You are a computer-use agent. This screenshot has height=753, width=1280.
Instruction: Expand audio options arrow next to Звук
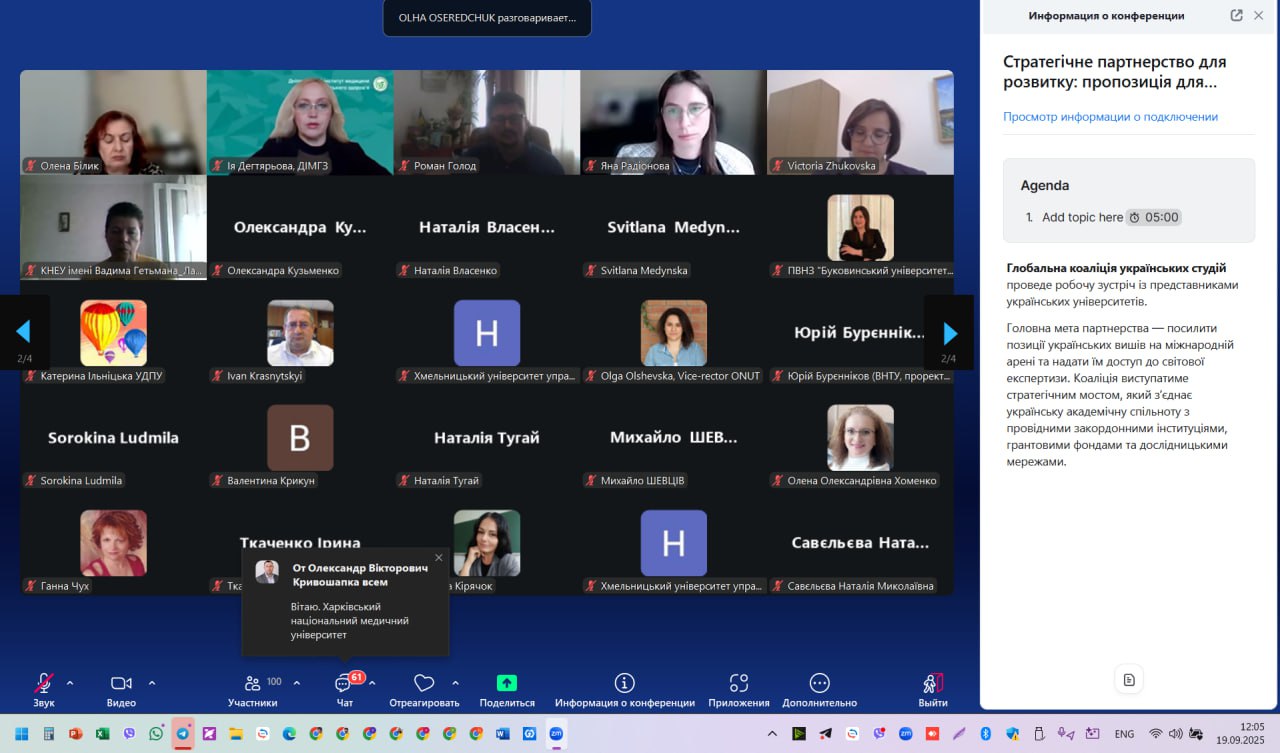coord(70,683)
